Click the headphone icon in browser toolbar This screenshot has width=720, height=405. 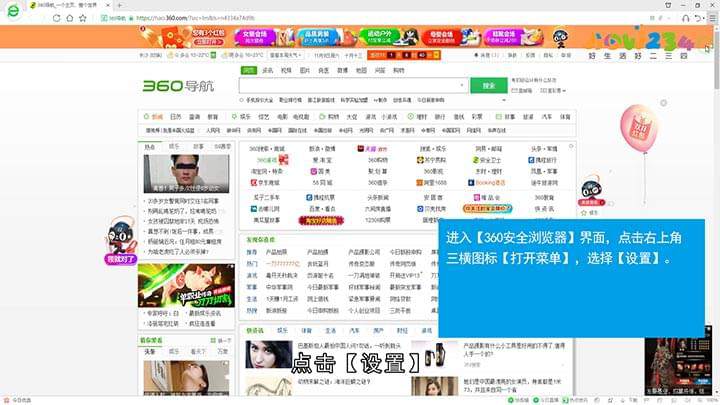tap(686, 18)
